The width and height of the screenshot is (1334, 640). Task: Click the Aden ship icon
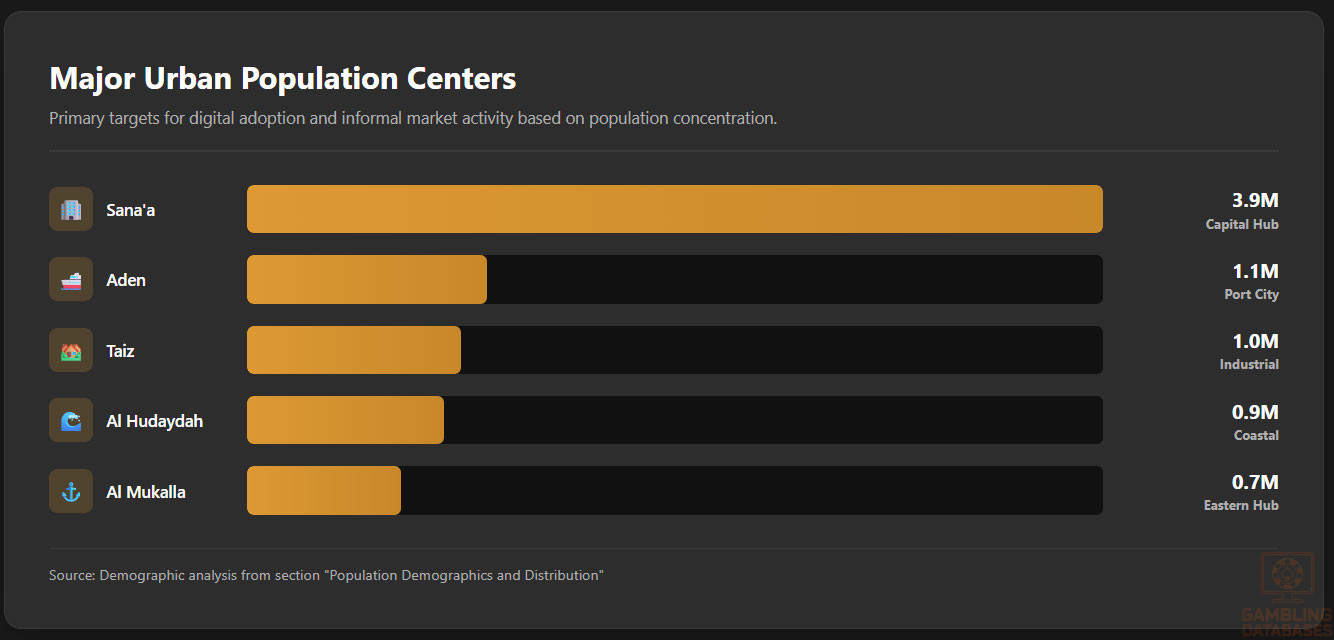coord(71,280)
